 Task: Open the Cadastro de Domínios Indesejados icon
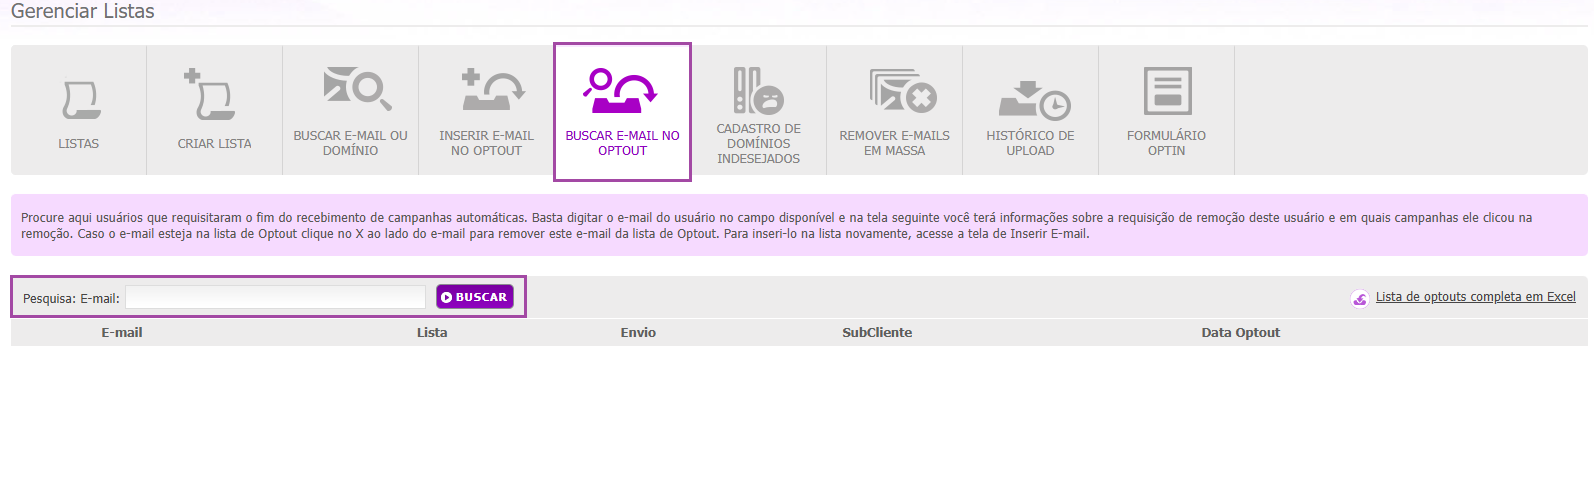click(759, 90)
